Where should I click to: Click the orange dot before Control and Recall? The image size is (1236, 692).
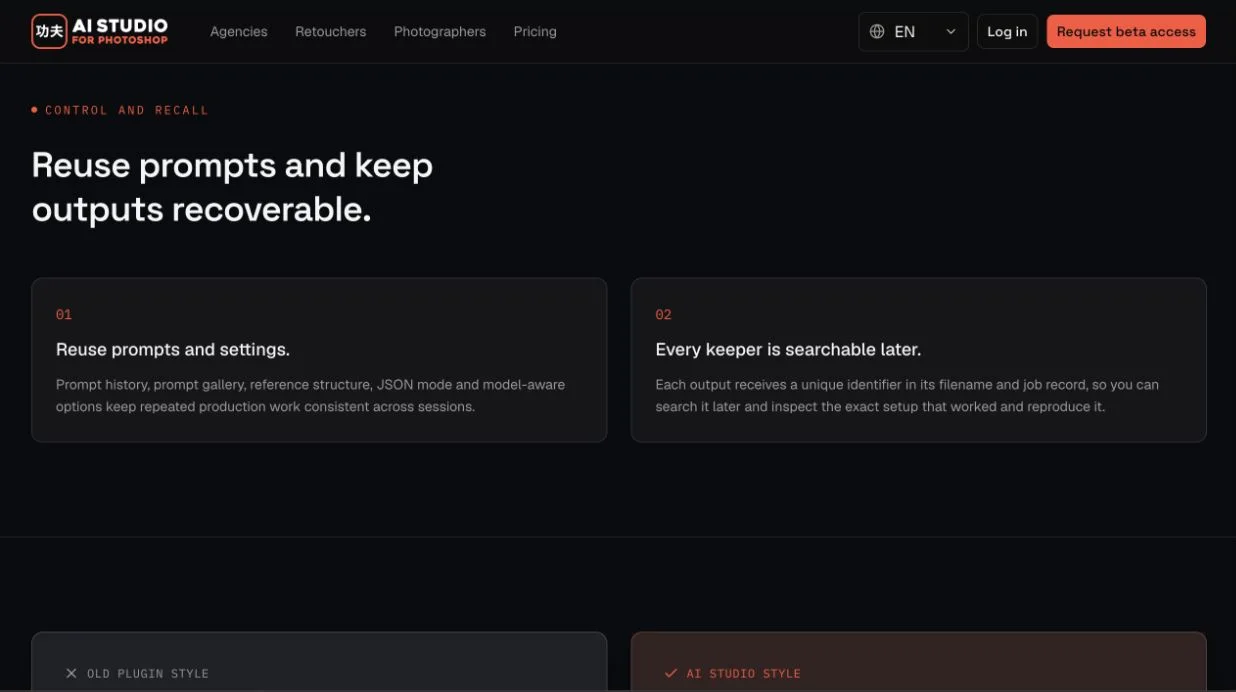(35, 110)
